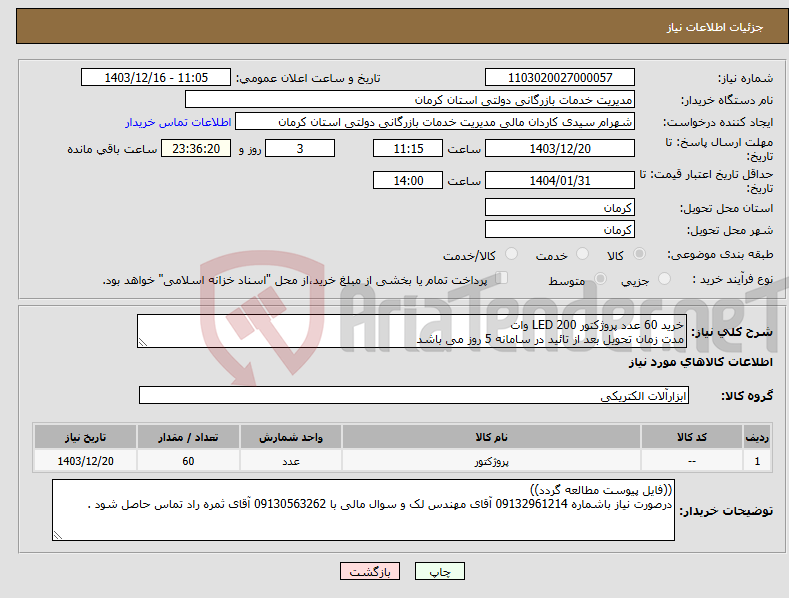Screen dimensions: 789x598
Task: Click the ایجاد کننده درخواست field
Action: [435, 122]
